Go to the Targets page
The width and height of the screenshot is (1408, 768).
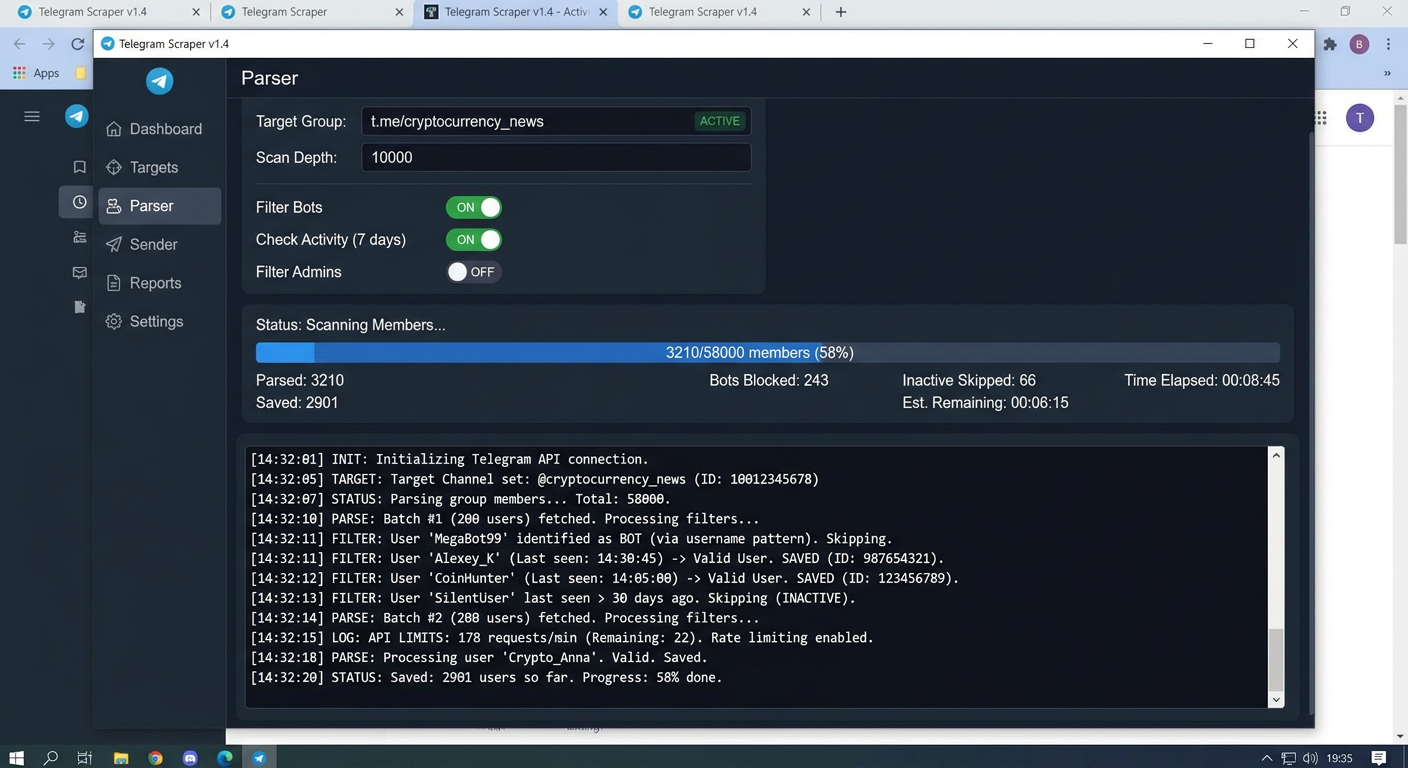coord(159,167)
